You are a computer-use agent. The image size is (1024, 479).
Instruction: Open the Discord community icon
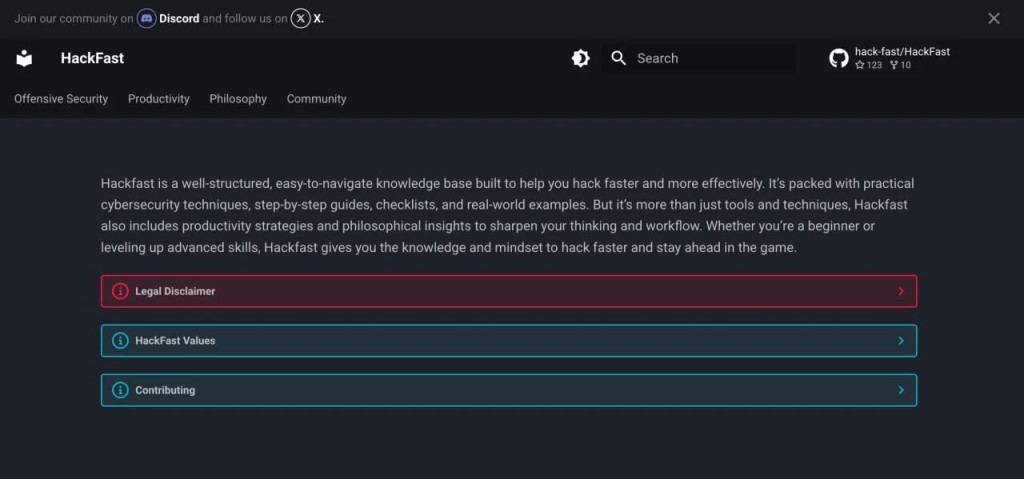tap(147, 19)
